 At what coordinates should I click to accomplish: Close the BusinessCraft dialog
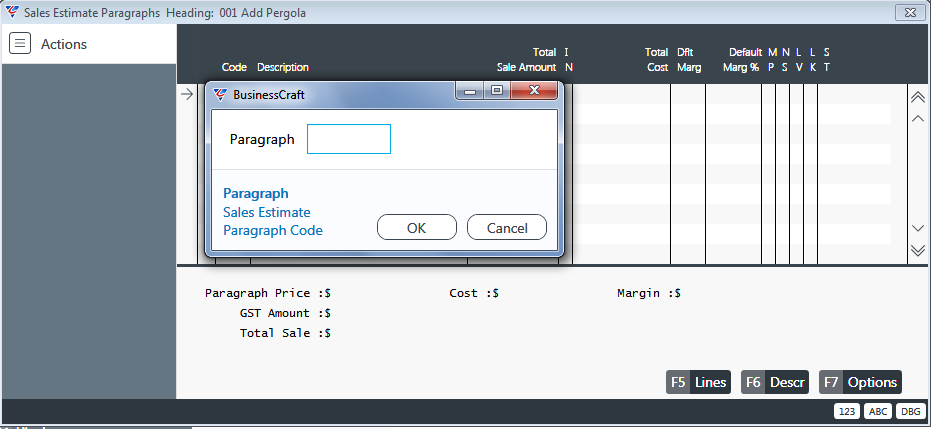[x=534, y=91]
